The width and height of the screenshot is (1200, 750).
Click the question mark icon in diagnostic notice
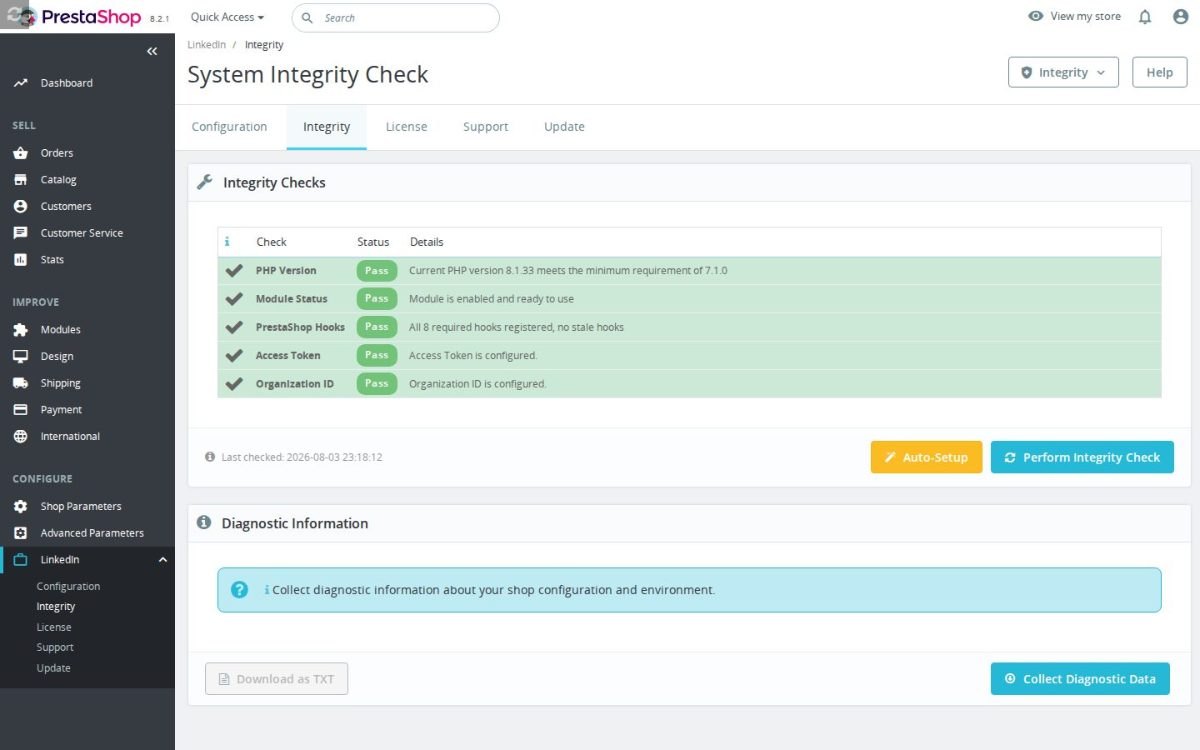[x=239, y=590]
